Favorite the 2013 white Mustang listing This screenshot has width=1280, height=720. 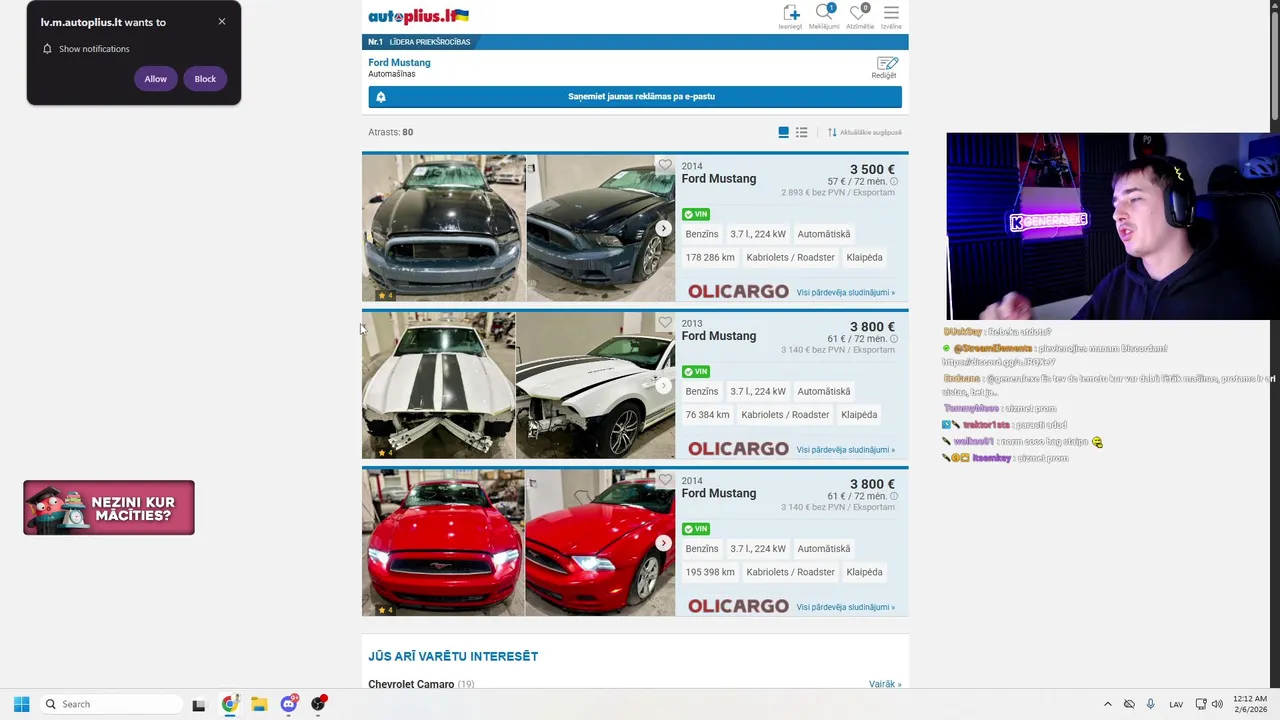click(x=665, y=322)
